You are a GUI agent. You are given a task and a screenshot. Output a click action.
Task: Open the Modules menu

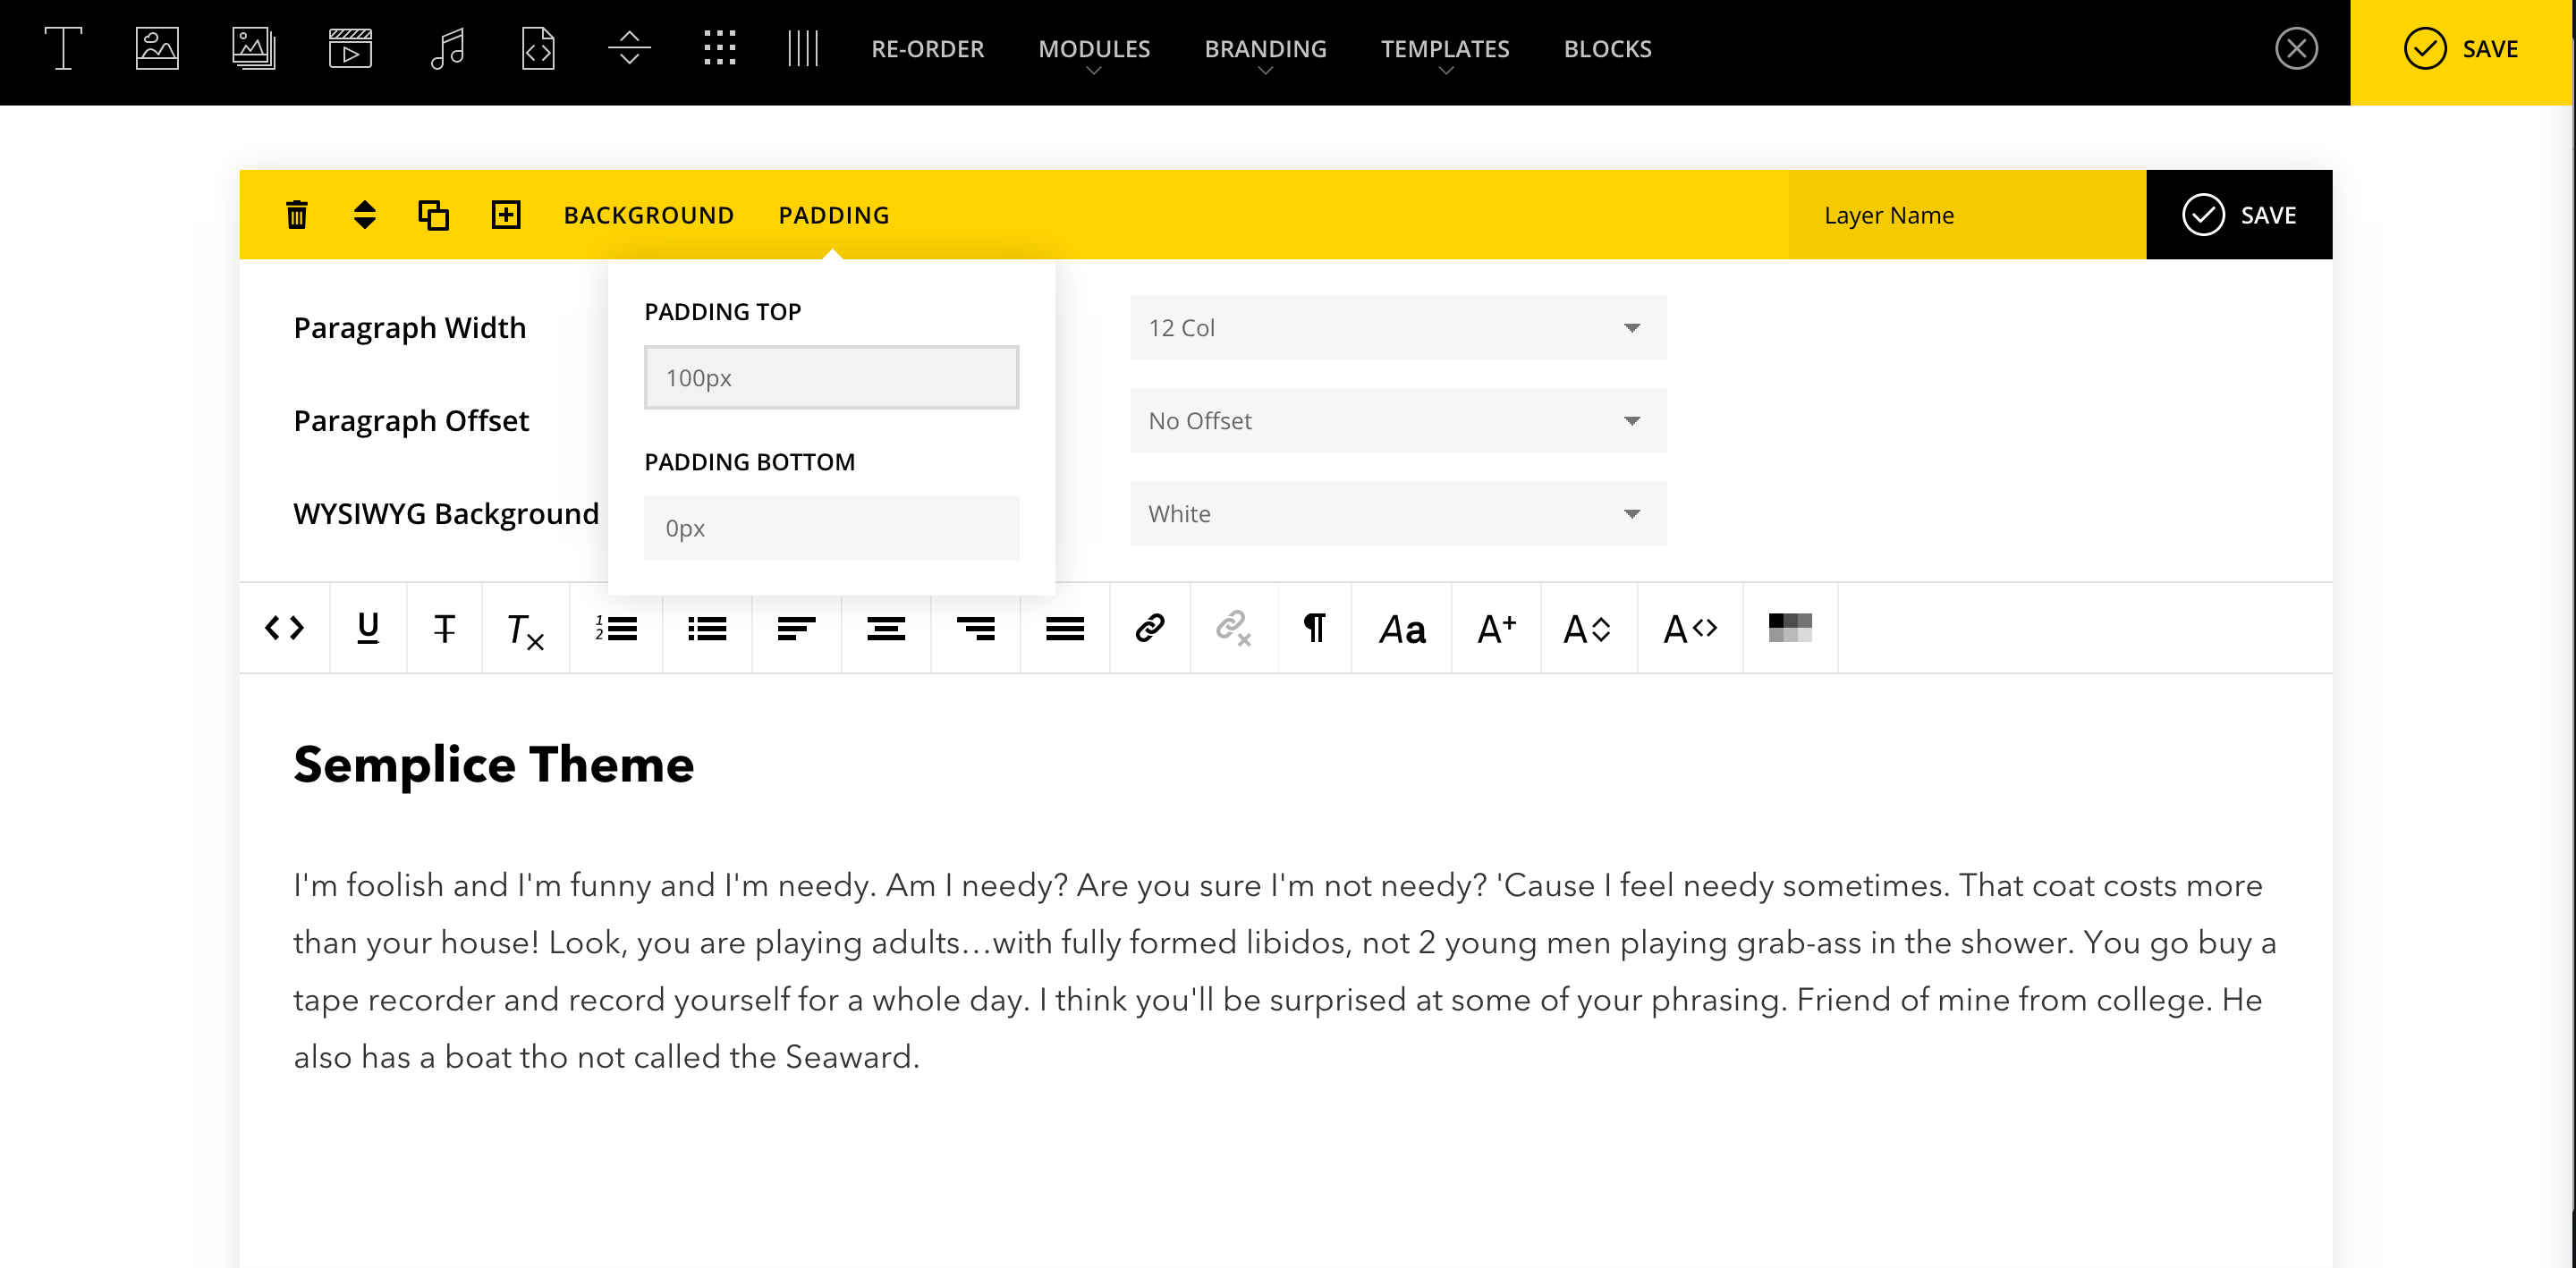coord(1094,49)
